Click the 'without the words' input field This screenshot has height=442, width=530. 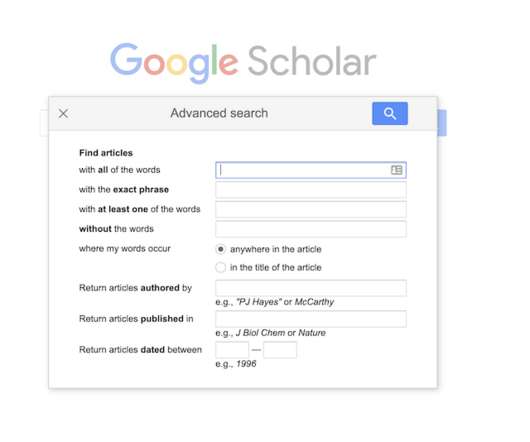[x=311, y=229]
